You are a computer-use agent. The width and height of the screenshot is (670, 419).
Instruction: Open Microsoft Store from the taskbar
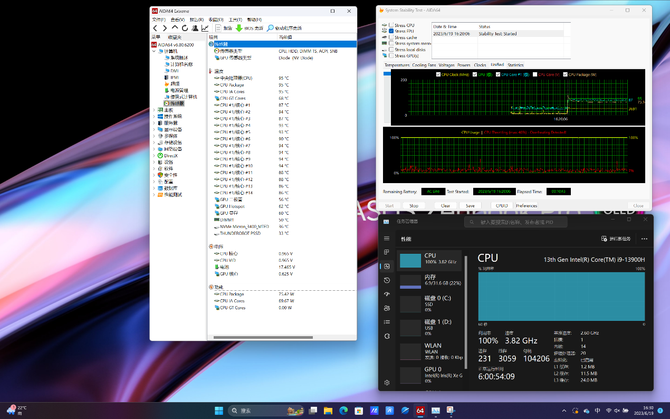[359, 410]
